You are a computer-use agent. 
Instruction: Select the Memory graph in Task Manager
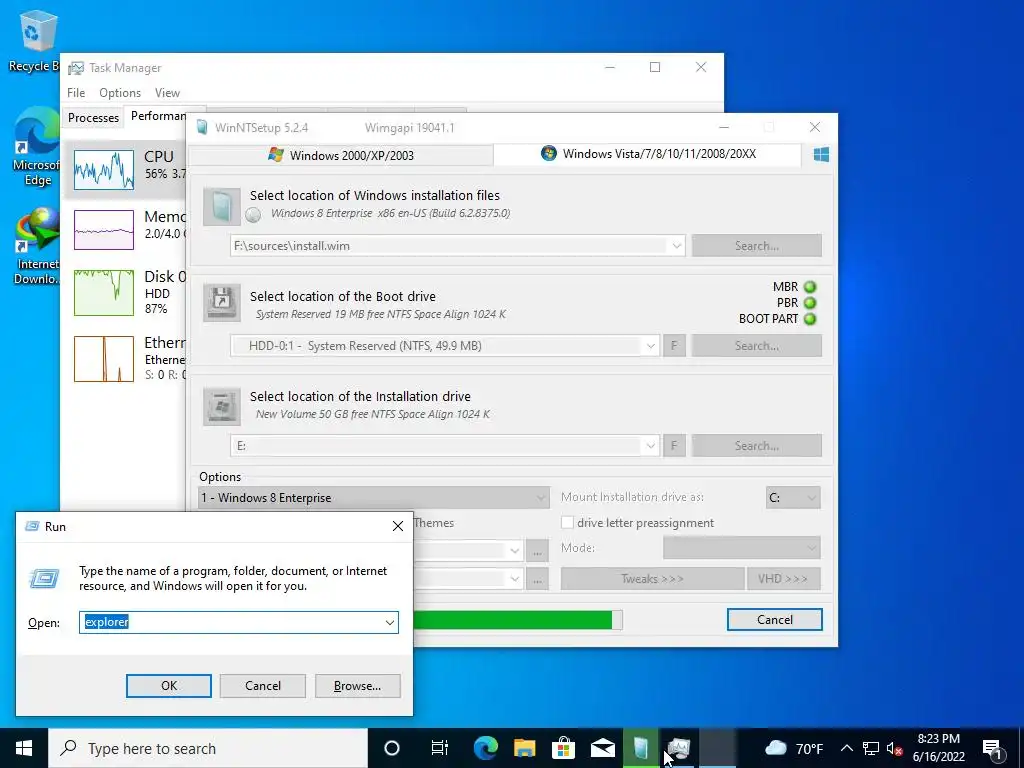[x=104, y=230]
